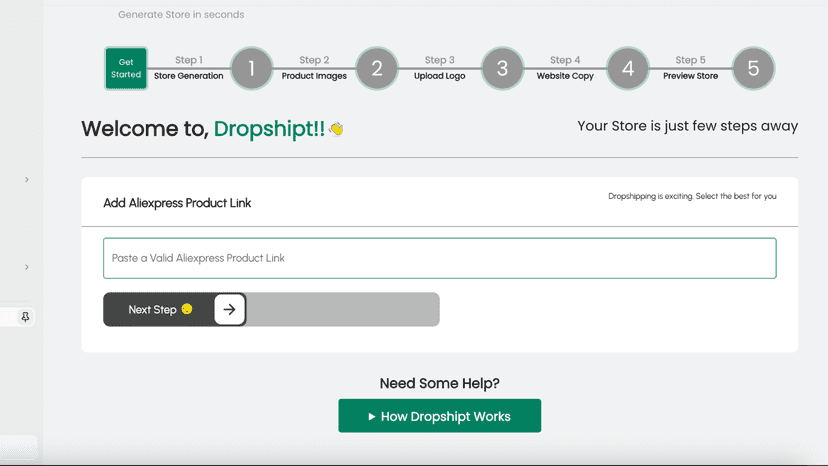This screenshot has width=828, height=466.
Task: Click the Get Started step badge
Action: point(126,68)
